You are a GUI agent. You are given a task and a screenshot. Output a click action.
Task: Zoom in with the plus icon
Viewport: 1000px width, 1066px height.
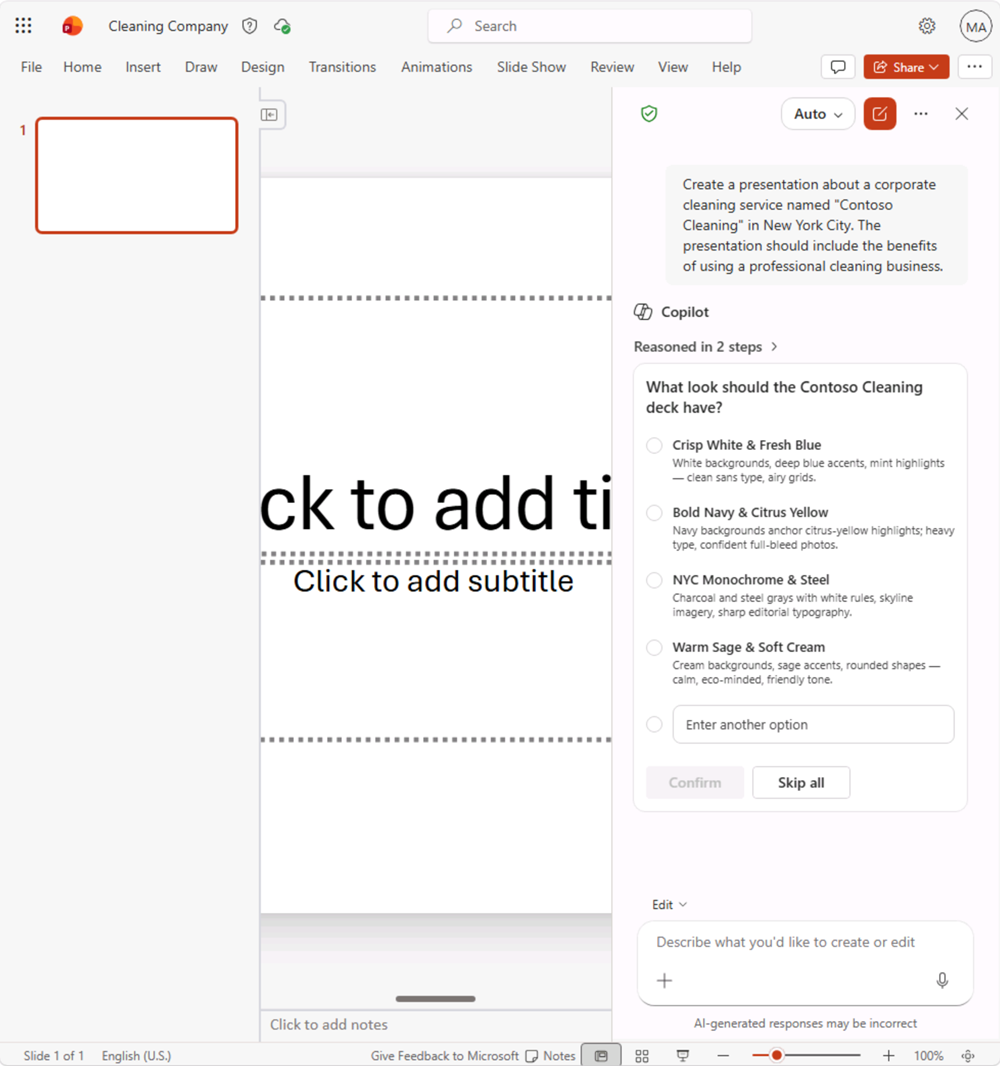click(889, 1056)
